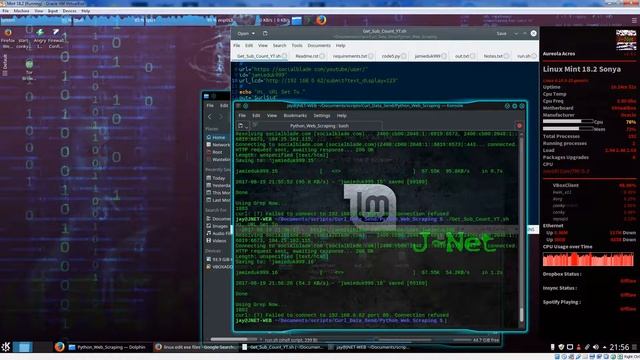Click the red close-tab icon in Konsole

[519, 126]
